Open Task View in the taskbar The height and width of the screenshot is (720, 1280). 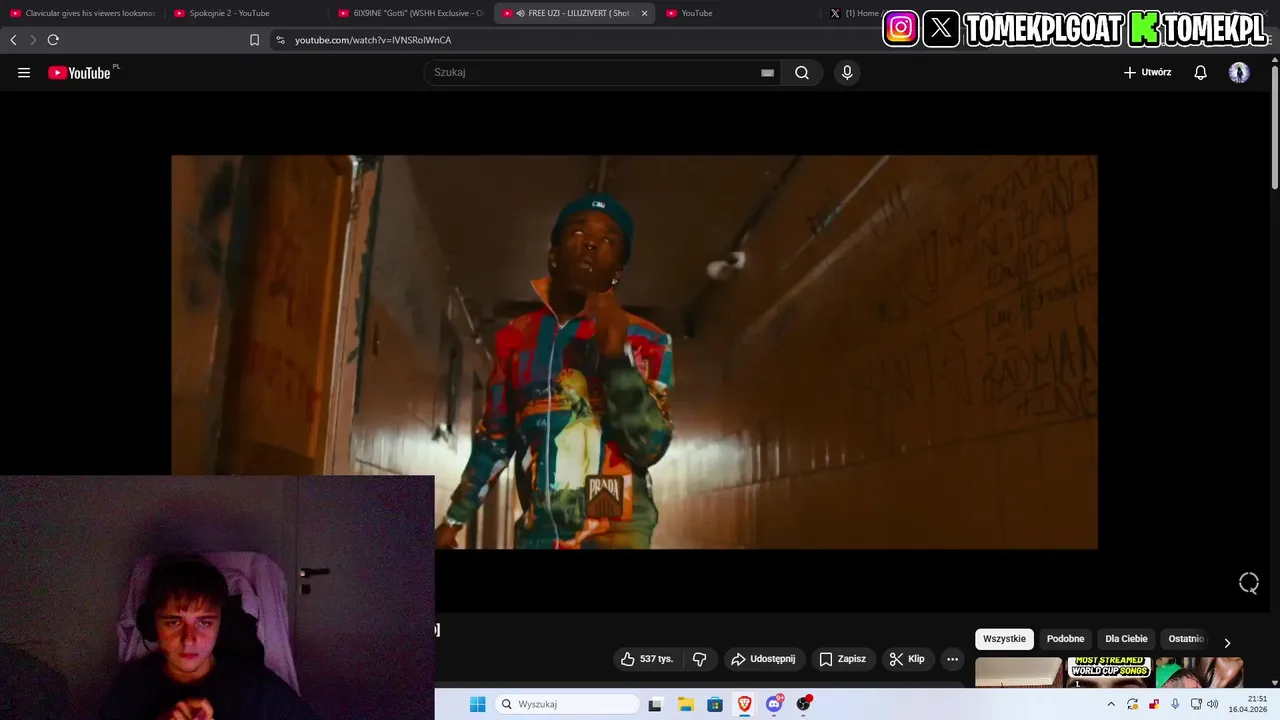655,704
